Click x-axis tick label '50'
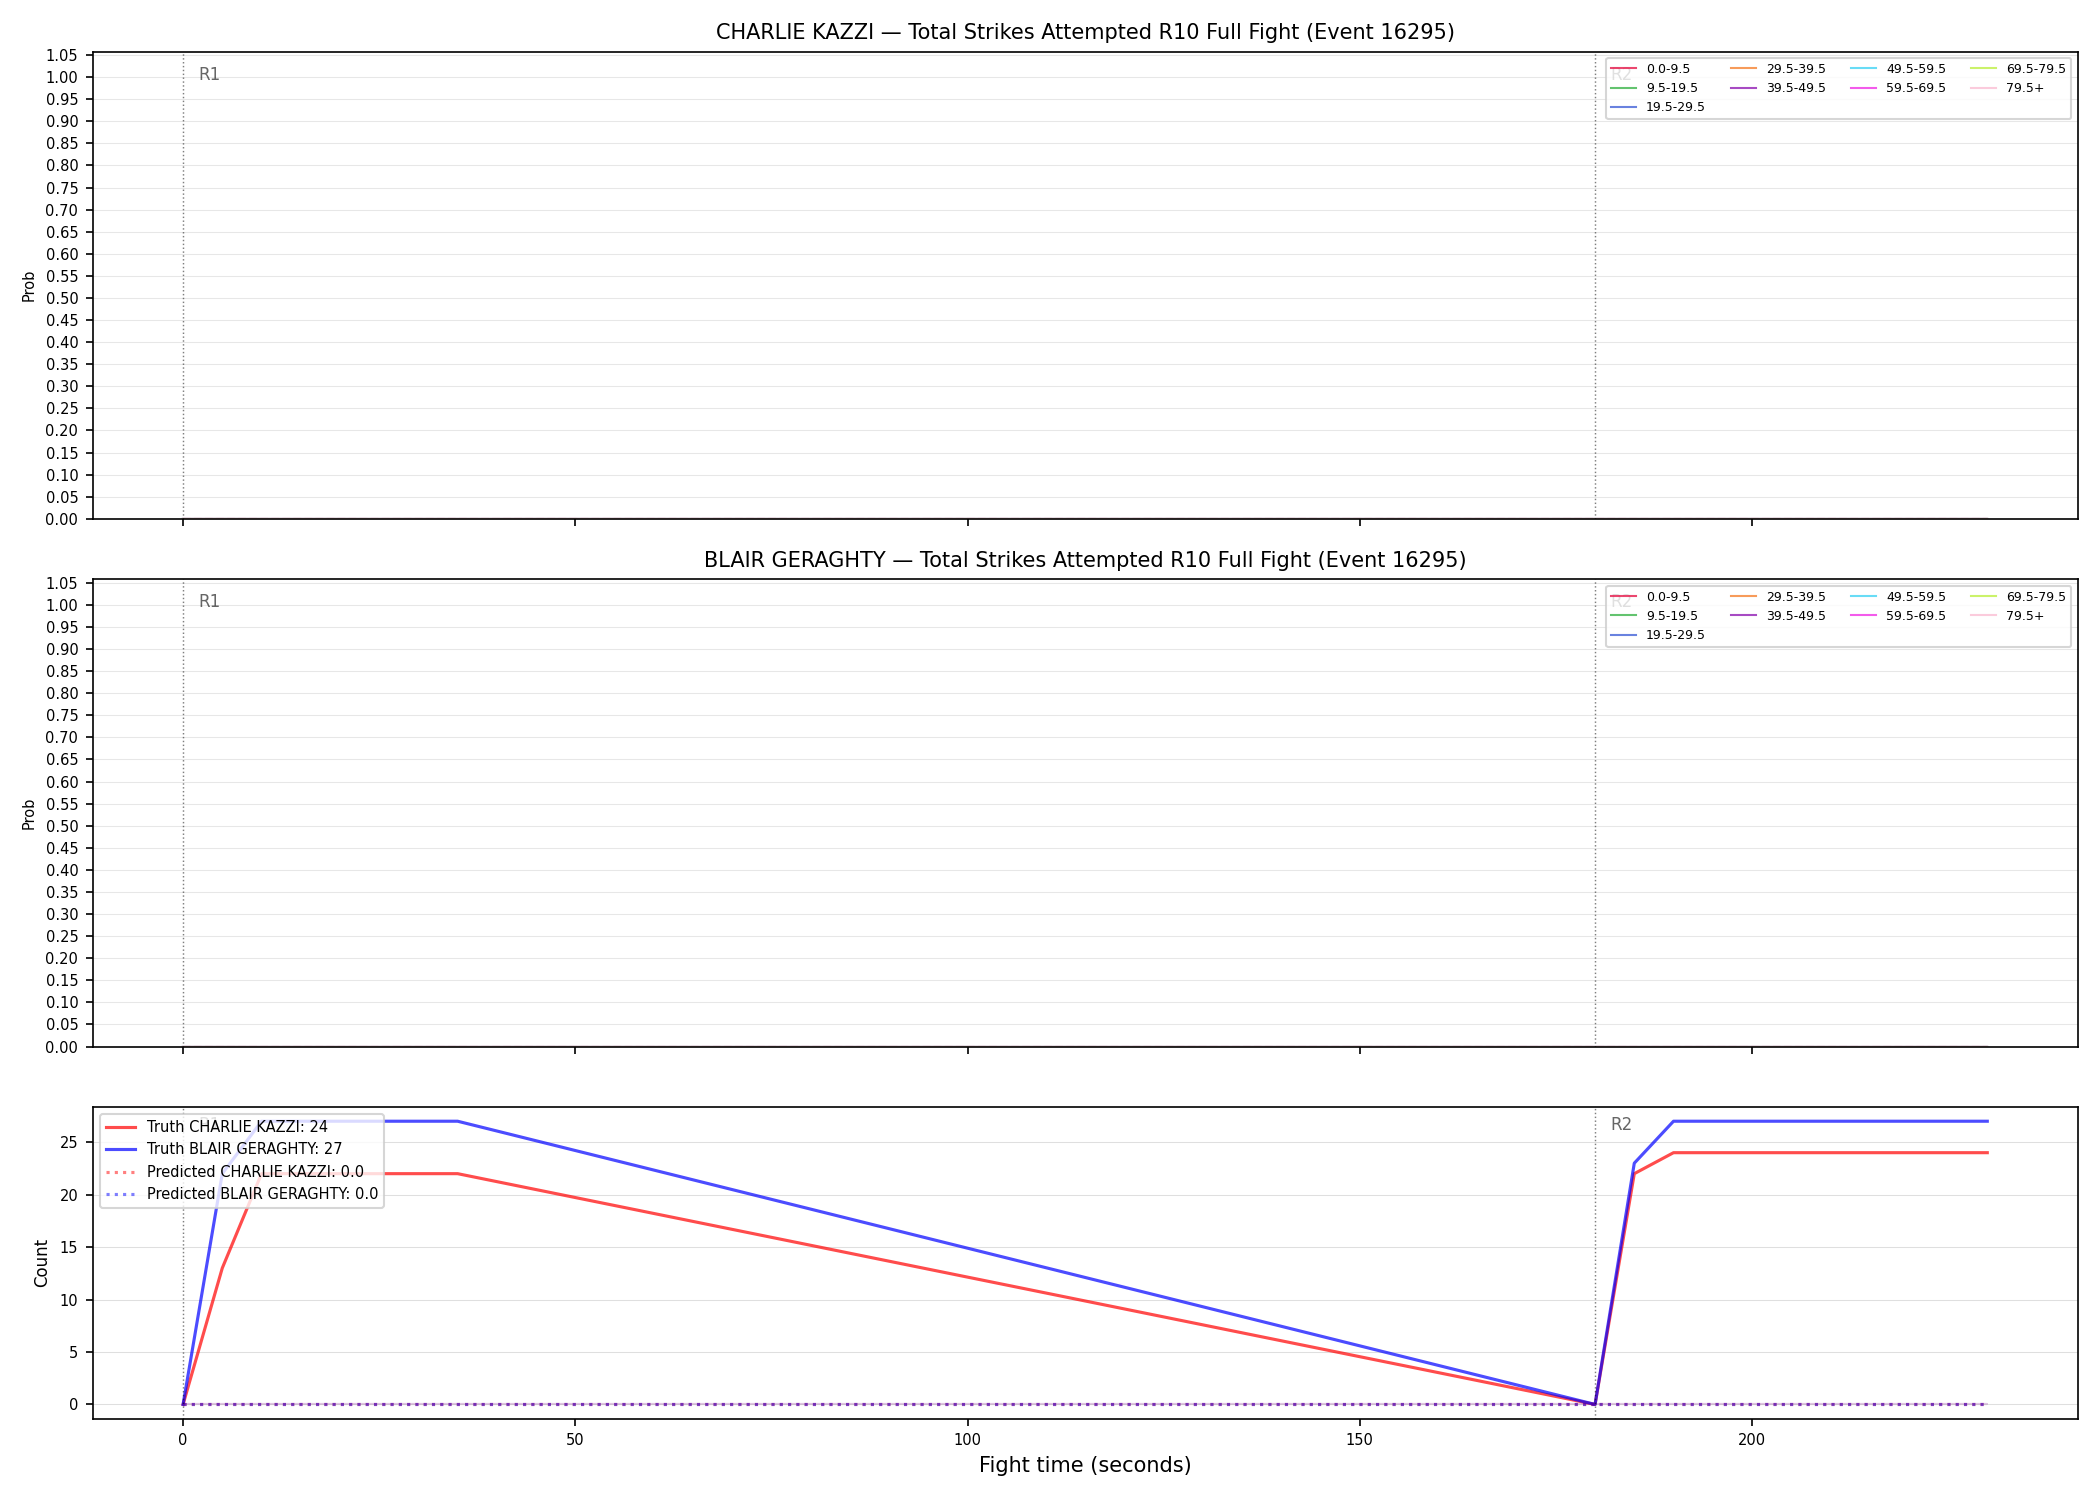Viewport: 2100px width, 1500px height. coord(575,1440)
